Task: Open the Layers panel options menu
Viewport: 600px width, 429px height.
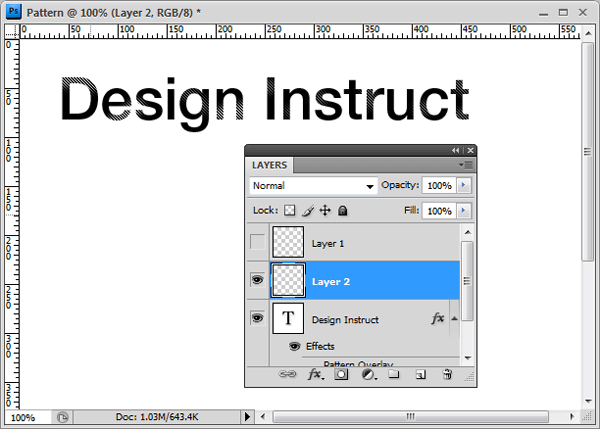Action: [x=466, y=165]
